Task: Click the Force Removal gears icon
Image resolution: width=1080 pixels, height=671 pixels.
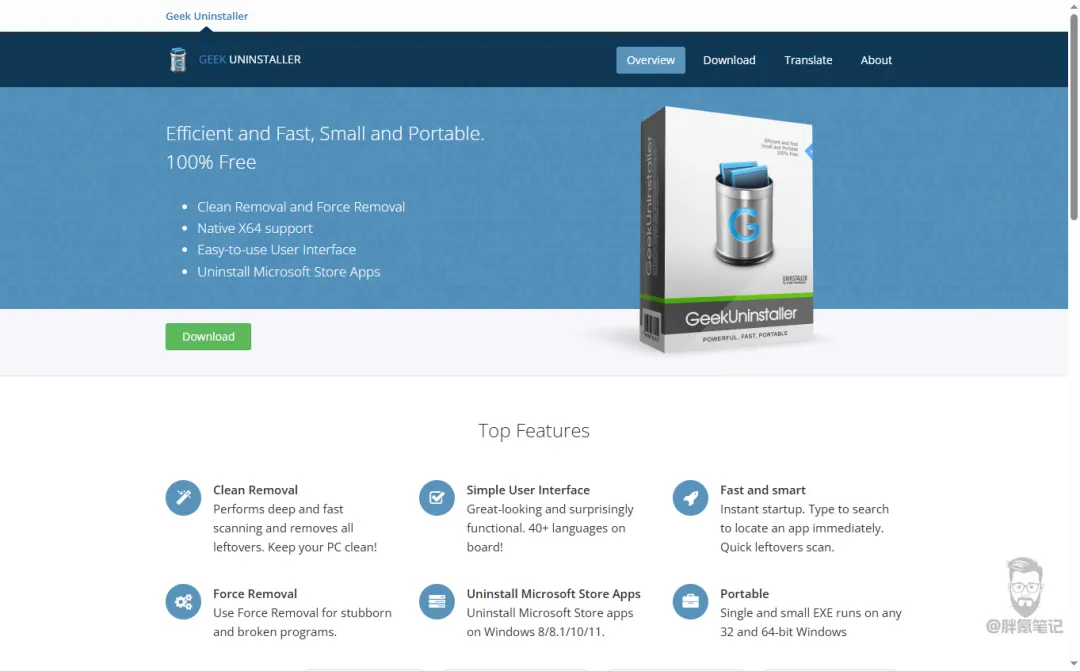Action: coord(183,601)
